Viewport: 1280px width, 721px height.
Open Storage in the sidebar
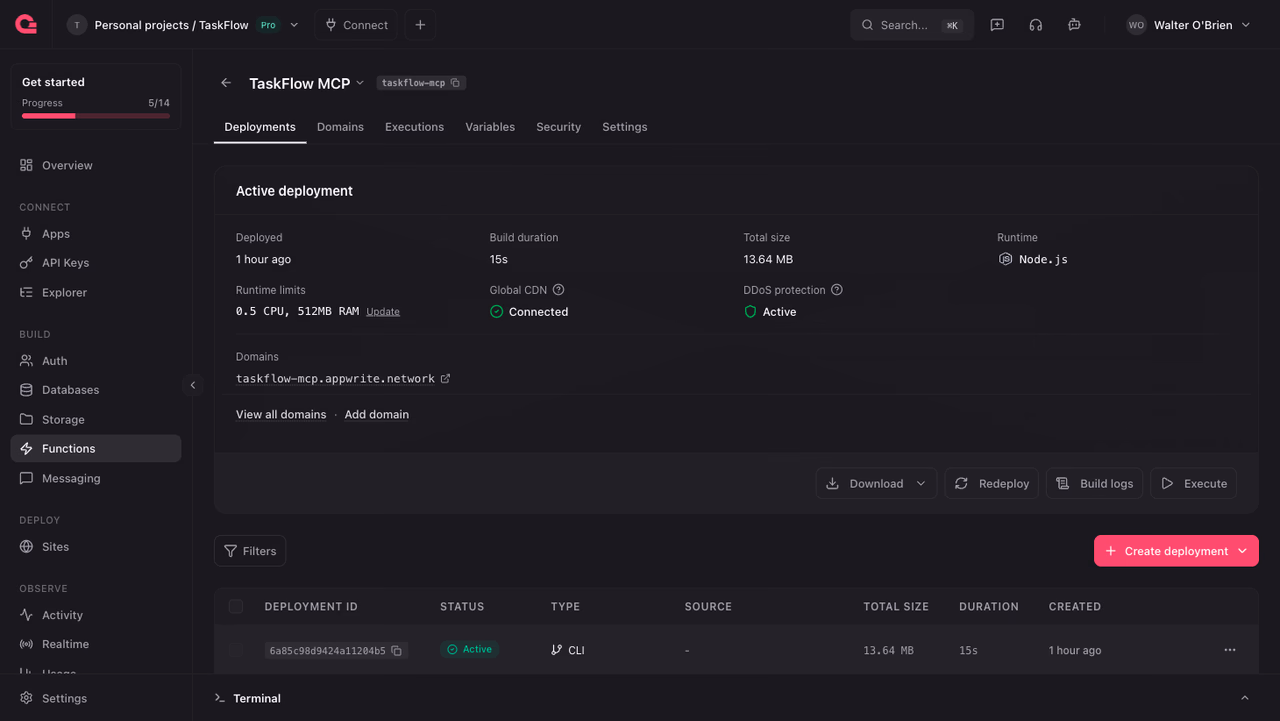pyautogui.click(x=96, y=420)
